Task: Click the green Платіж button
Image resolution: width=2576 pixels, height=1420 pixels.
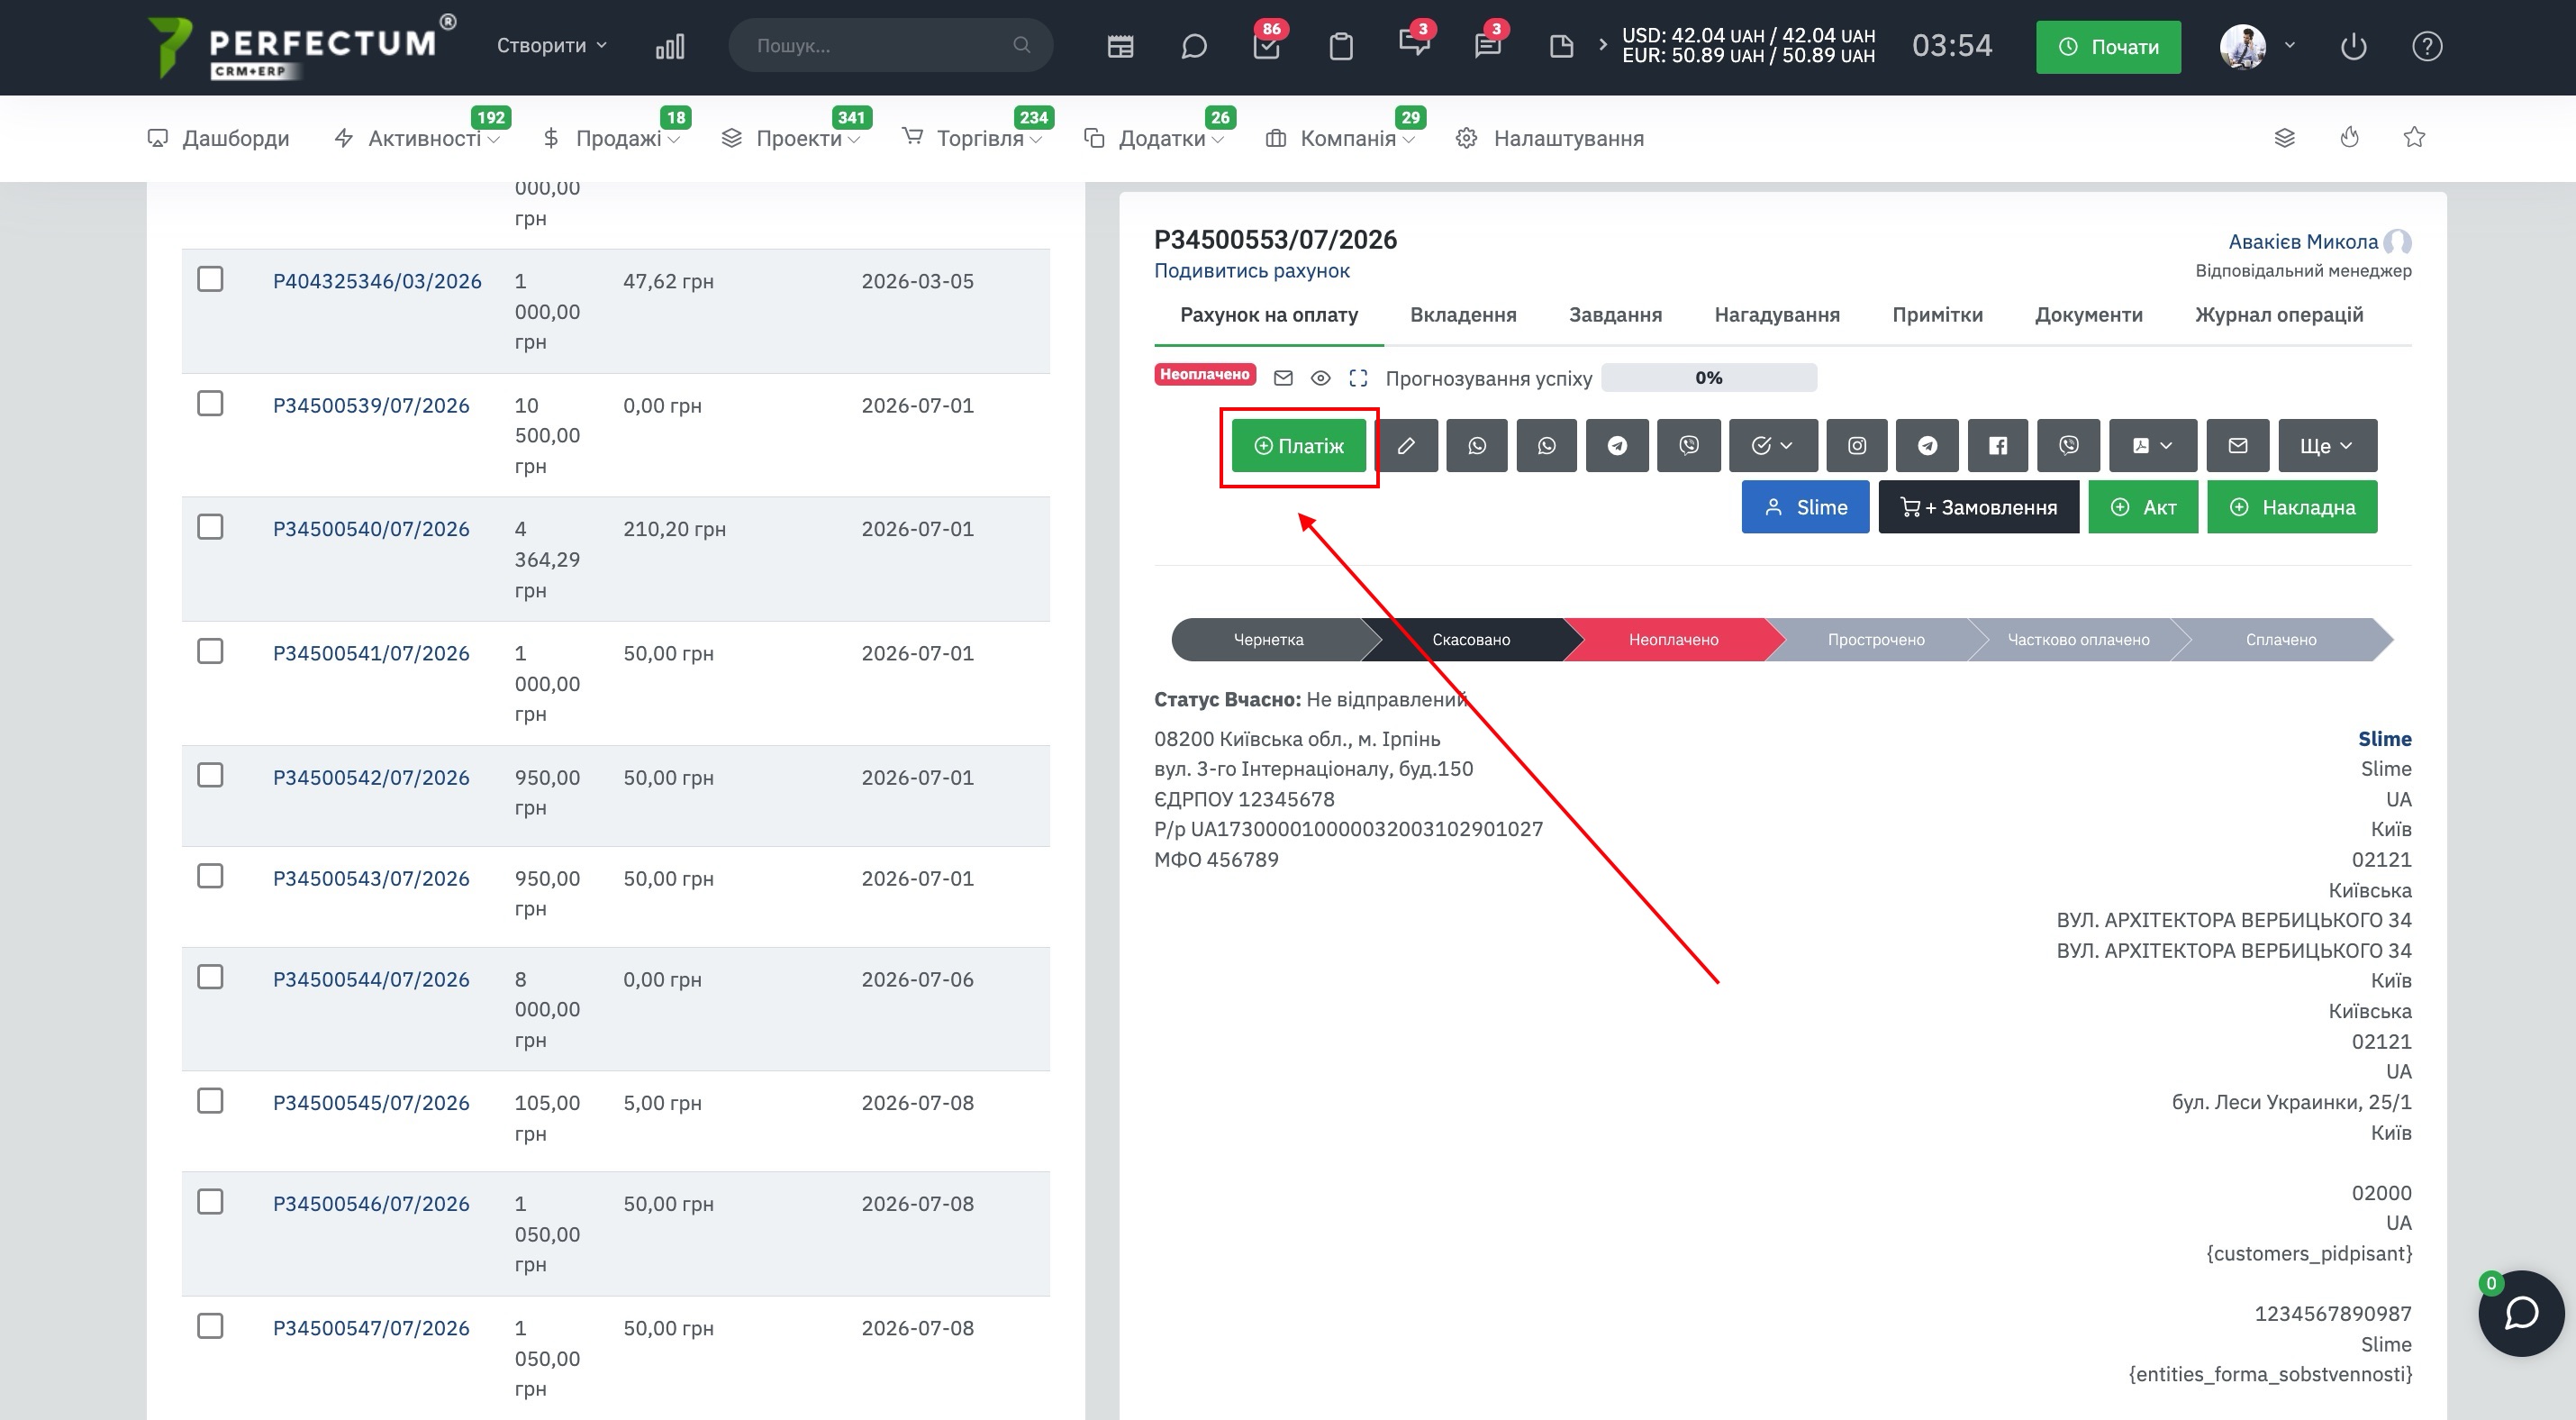Action: coord(1298,445)
